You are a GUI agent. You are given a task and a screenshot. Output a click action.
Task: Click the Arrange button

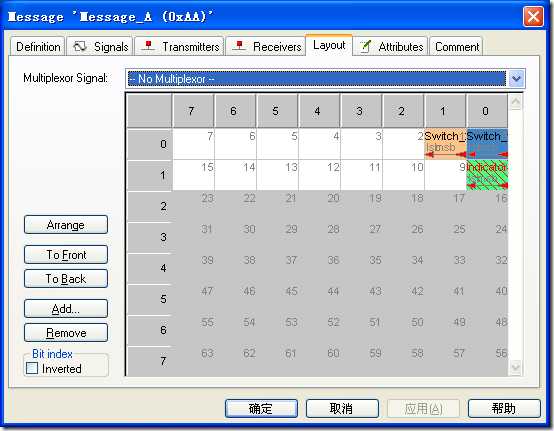pyautogui.click(x=66, y=225)
